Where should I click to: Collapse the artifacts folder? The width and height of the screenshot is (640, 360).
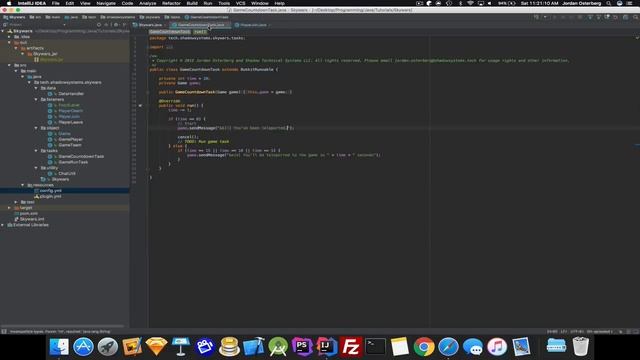point(16,48)
